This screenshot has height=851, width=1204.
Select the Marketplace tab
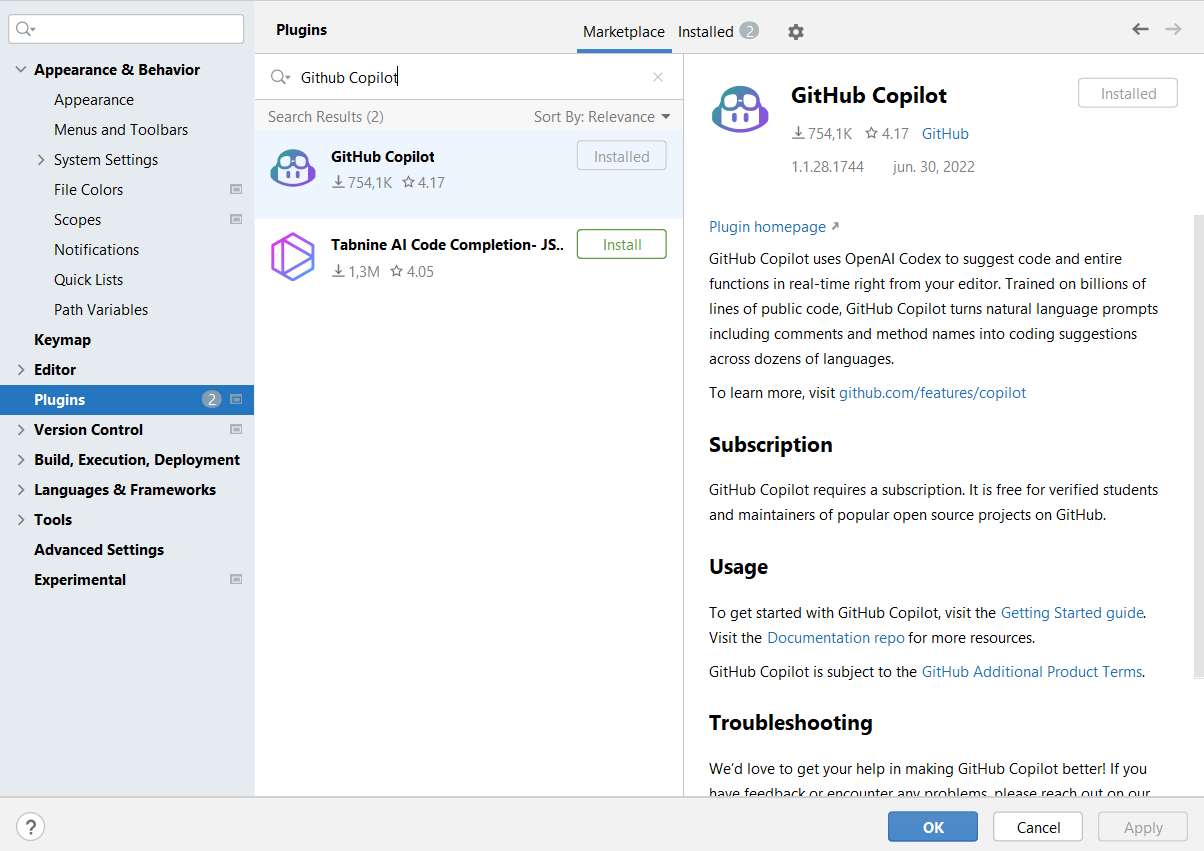tap(624, 31)
